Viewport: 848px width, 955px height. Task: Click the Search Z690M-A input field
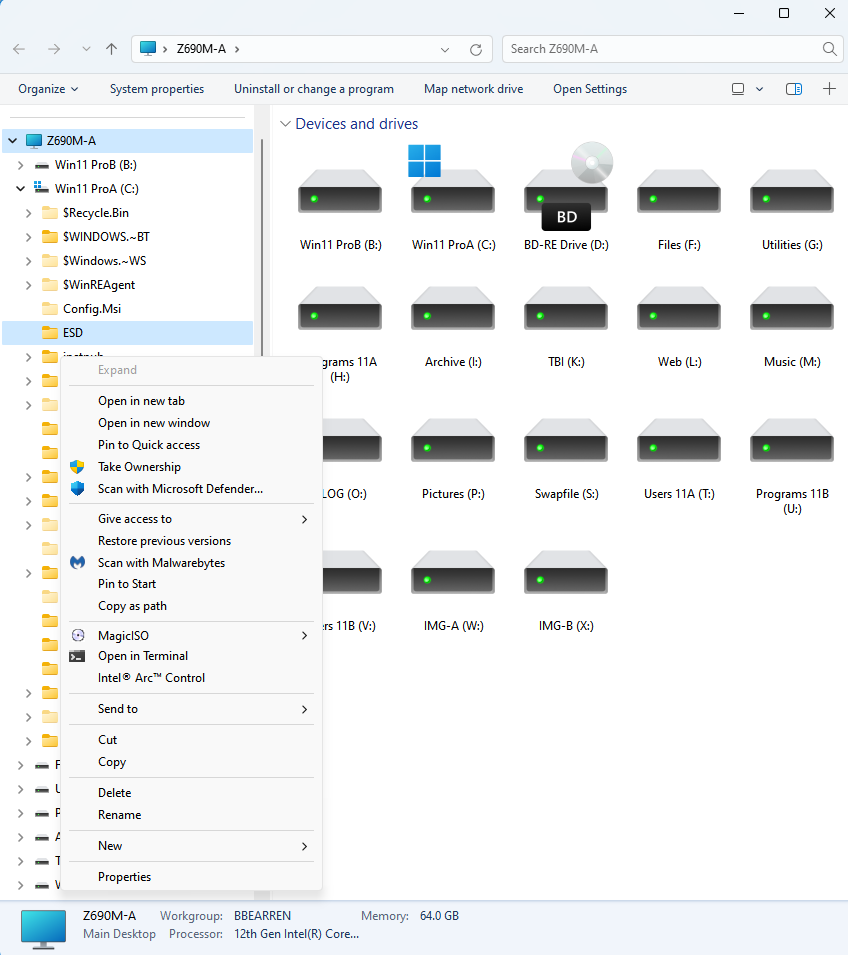pyautogui.click(x=660, y=49)
